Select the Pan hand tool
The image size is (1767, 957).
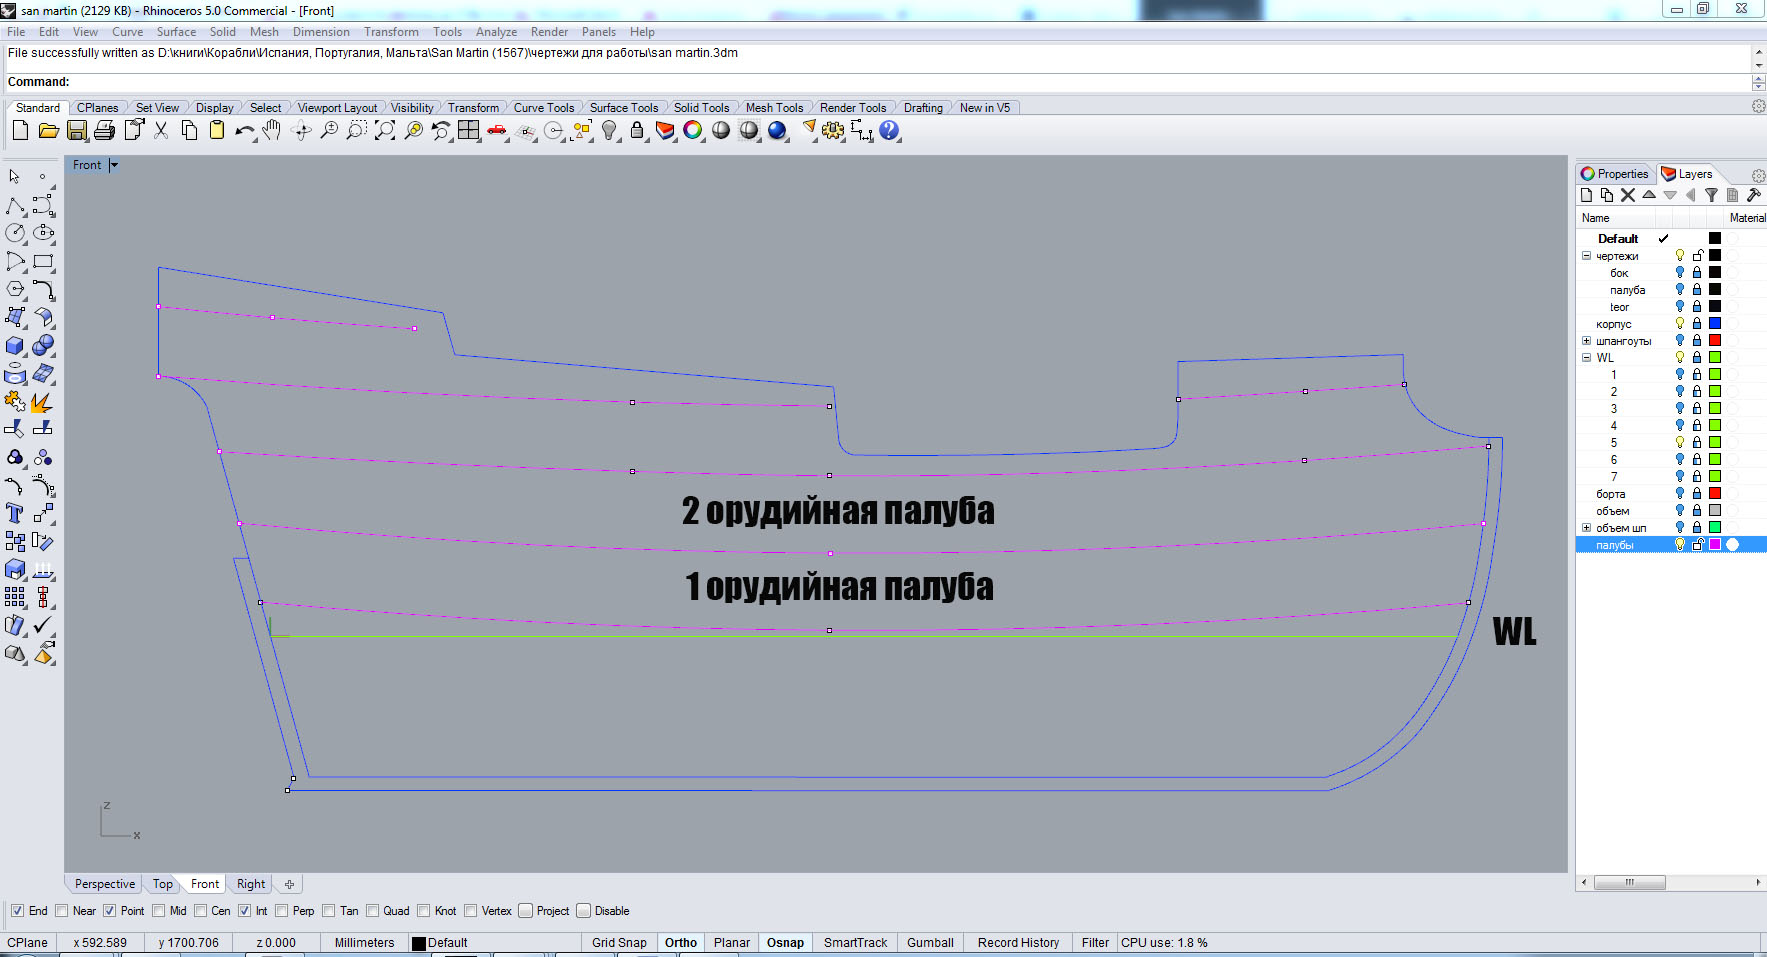pos(272,131)
